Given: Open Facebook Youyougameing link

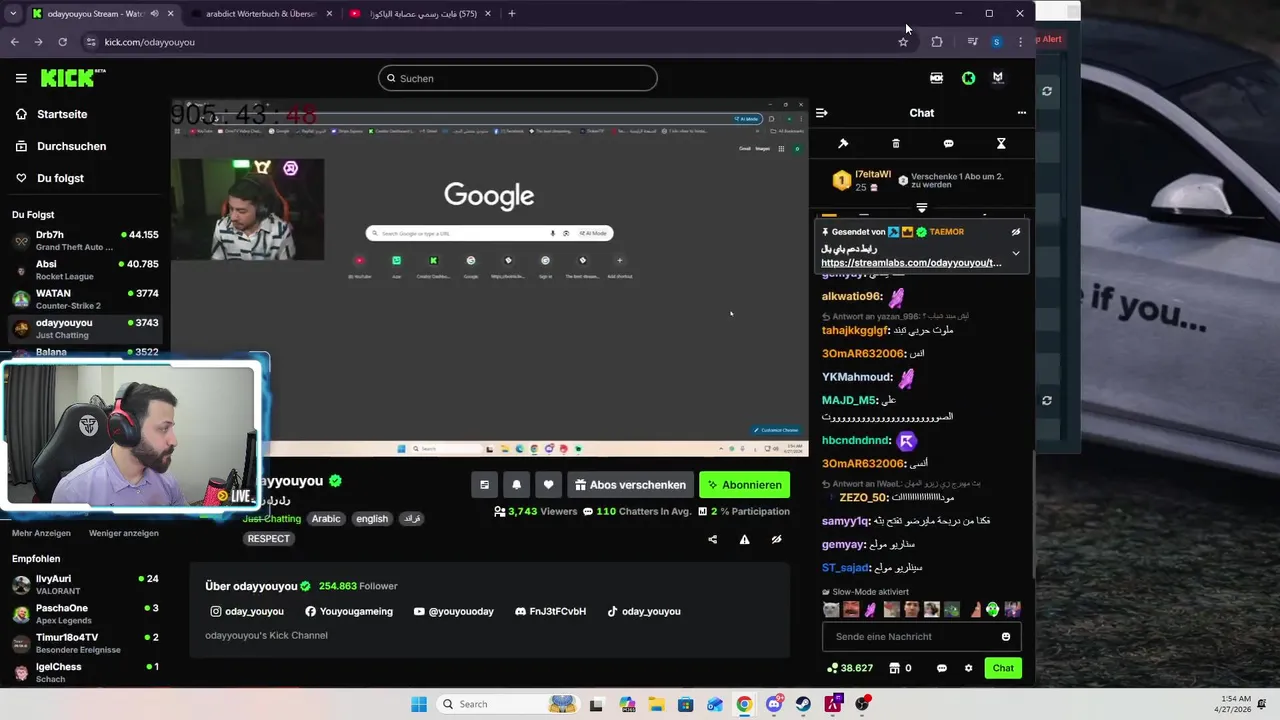Looking at the screenshot, I should 349,611.
